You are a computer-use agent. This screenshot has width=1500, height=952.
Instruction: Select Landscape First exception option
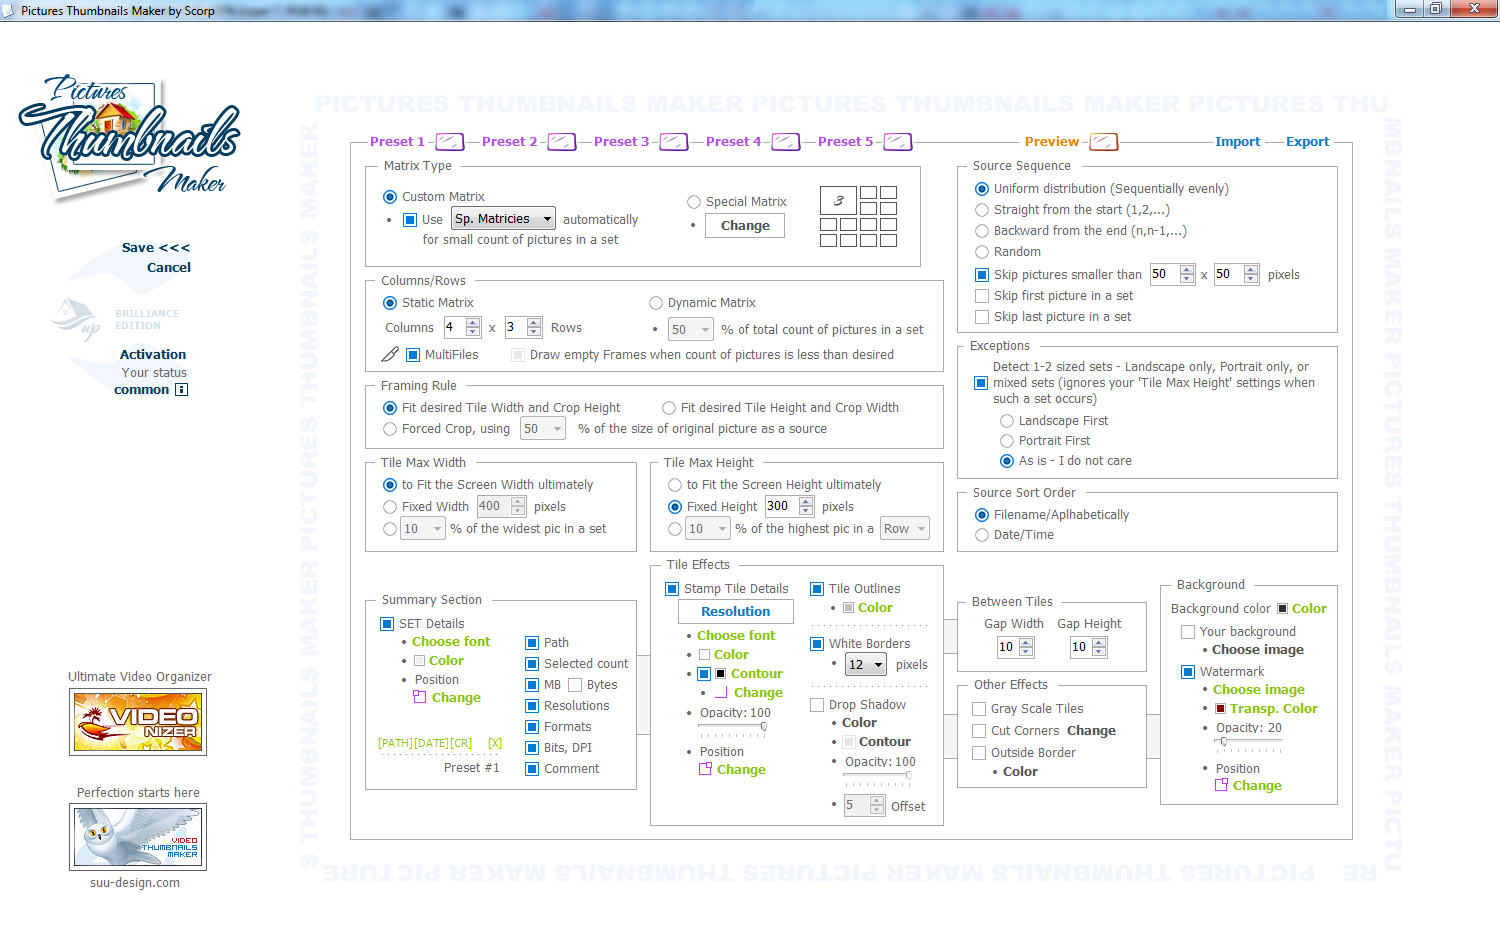tap(1007, 421)
